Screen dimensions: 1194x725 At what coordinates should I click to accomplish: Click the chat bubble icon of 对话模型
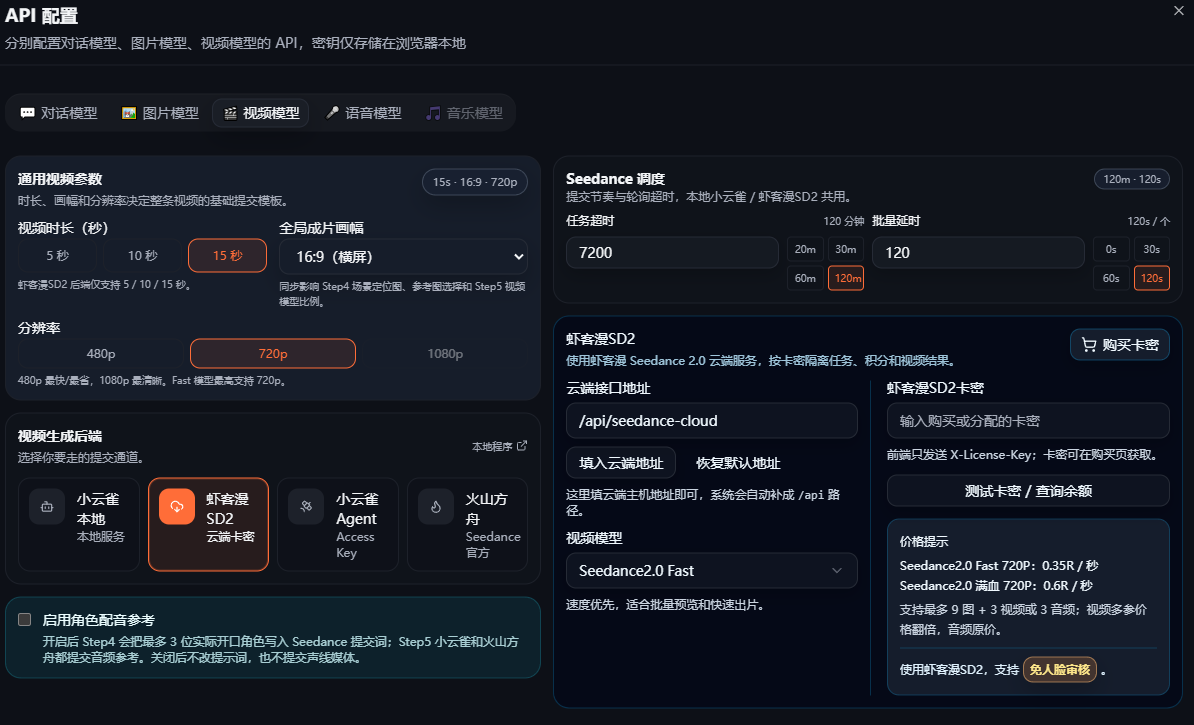pyautogui.click(x=27, y=113)
